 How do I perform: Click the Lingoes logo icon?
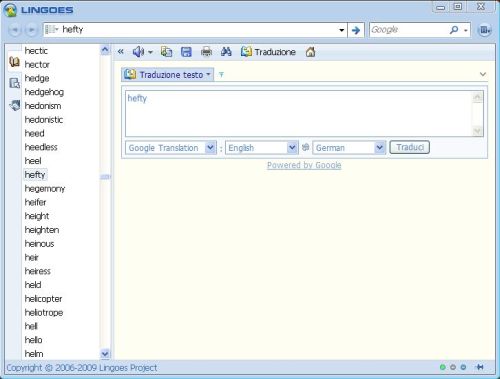(x=10, y=10)
